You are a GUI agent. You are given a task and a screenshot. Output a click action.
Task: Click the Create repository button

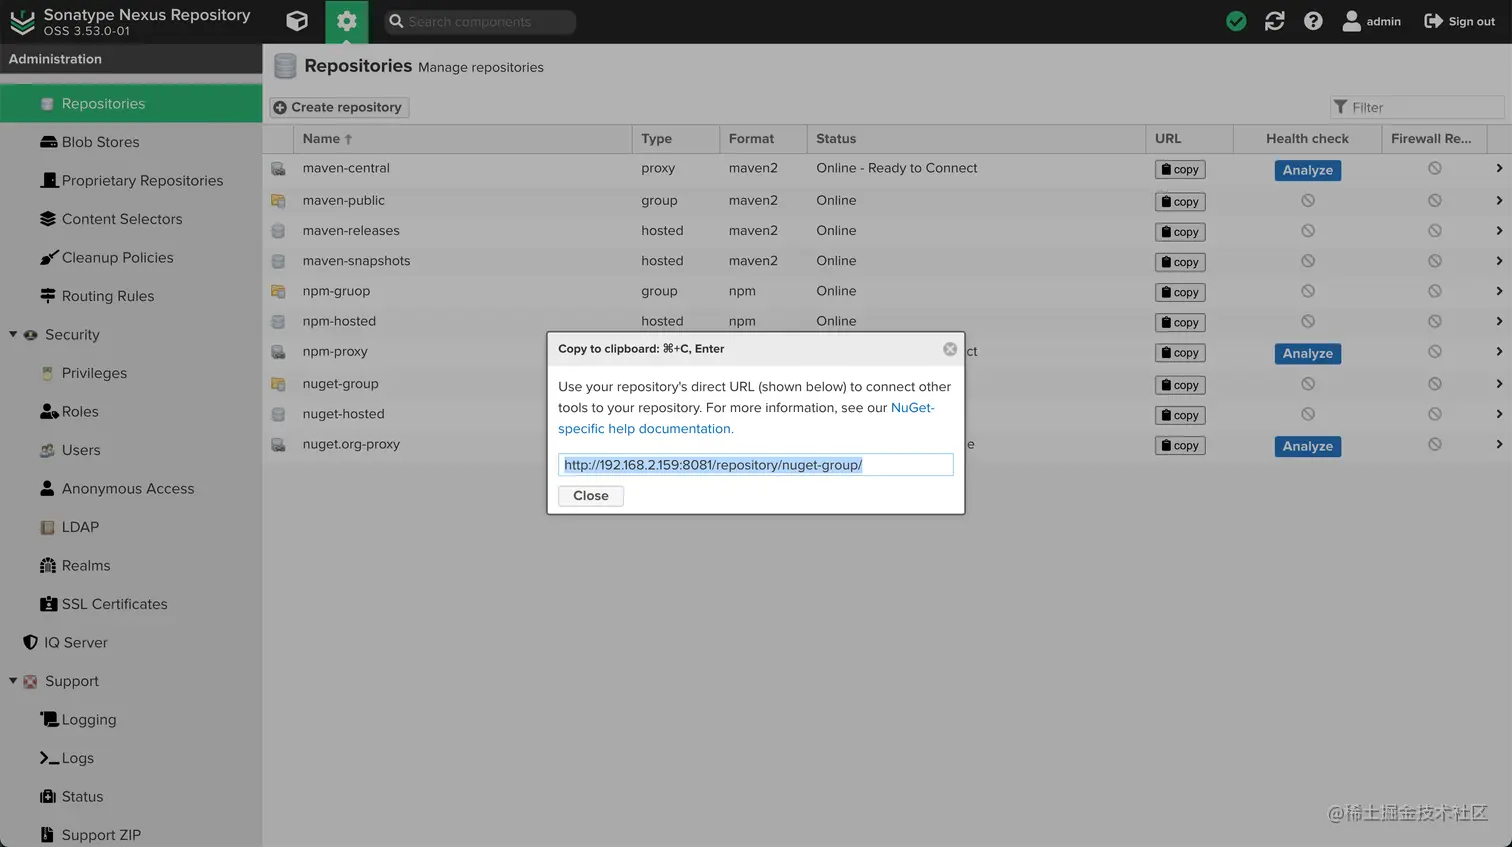click(339, 107)
